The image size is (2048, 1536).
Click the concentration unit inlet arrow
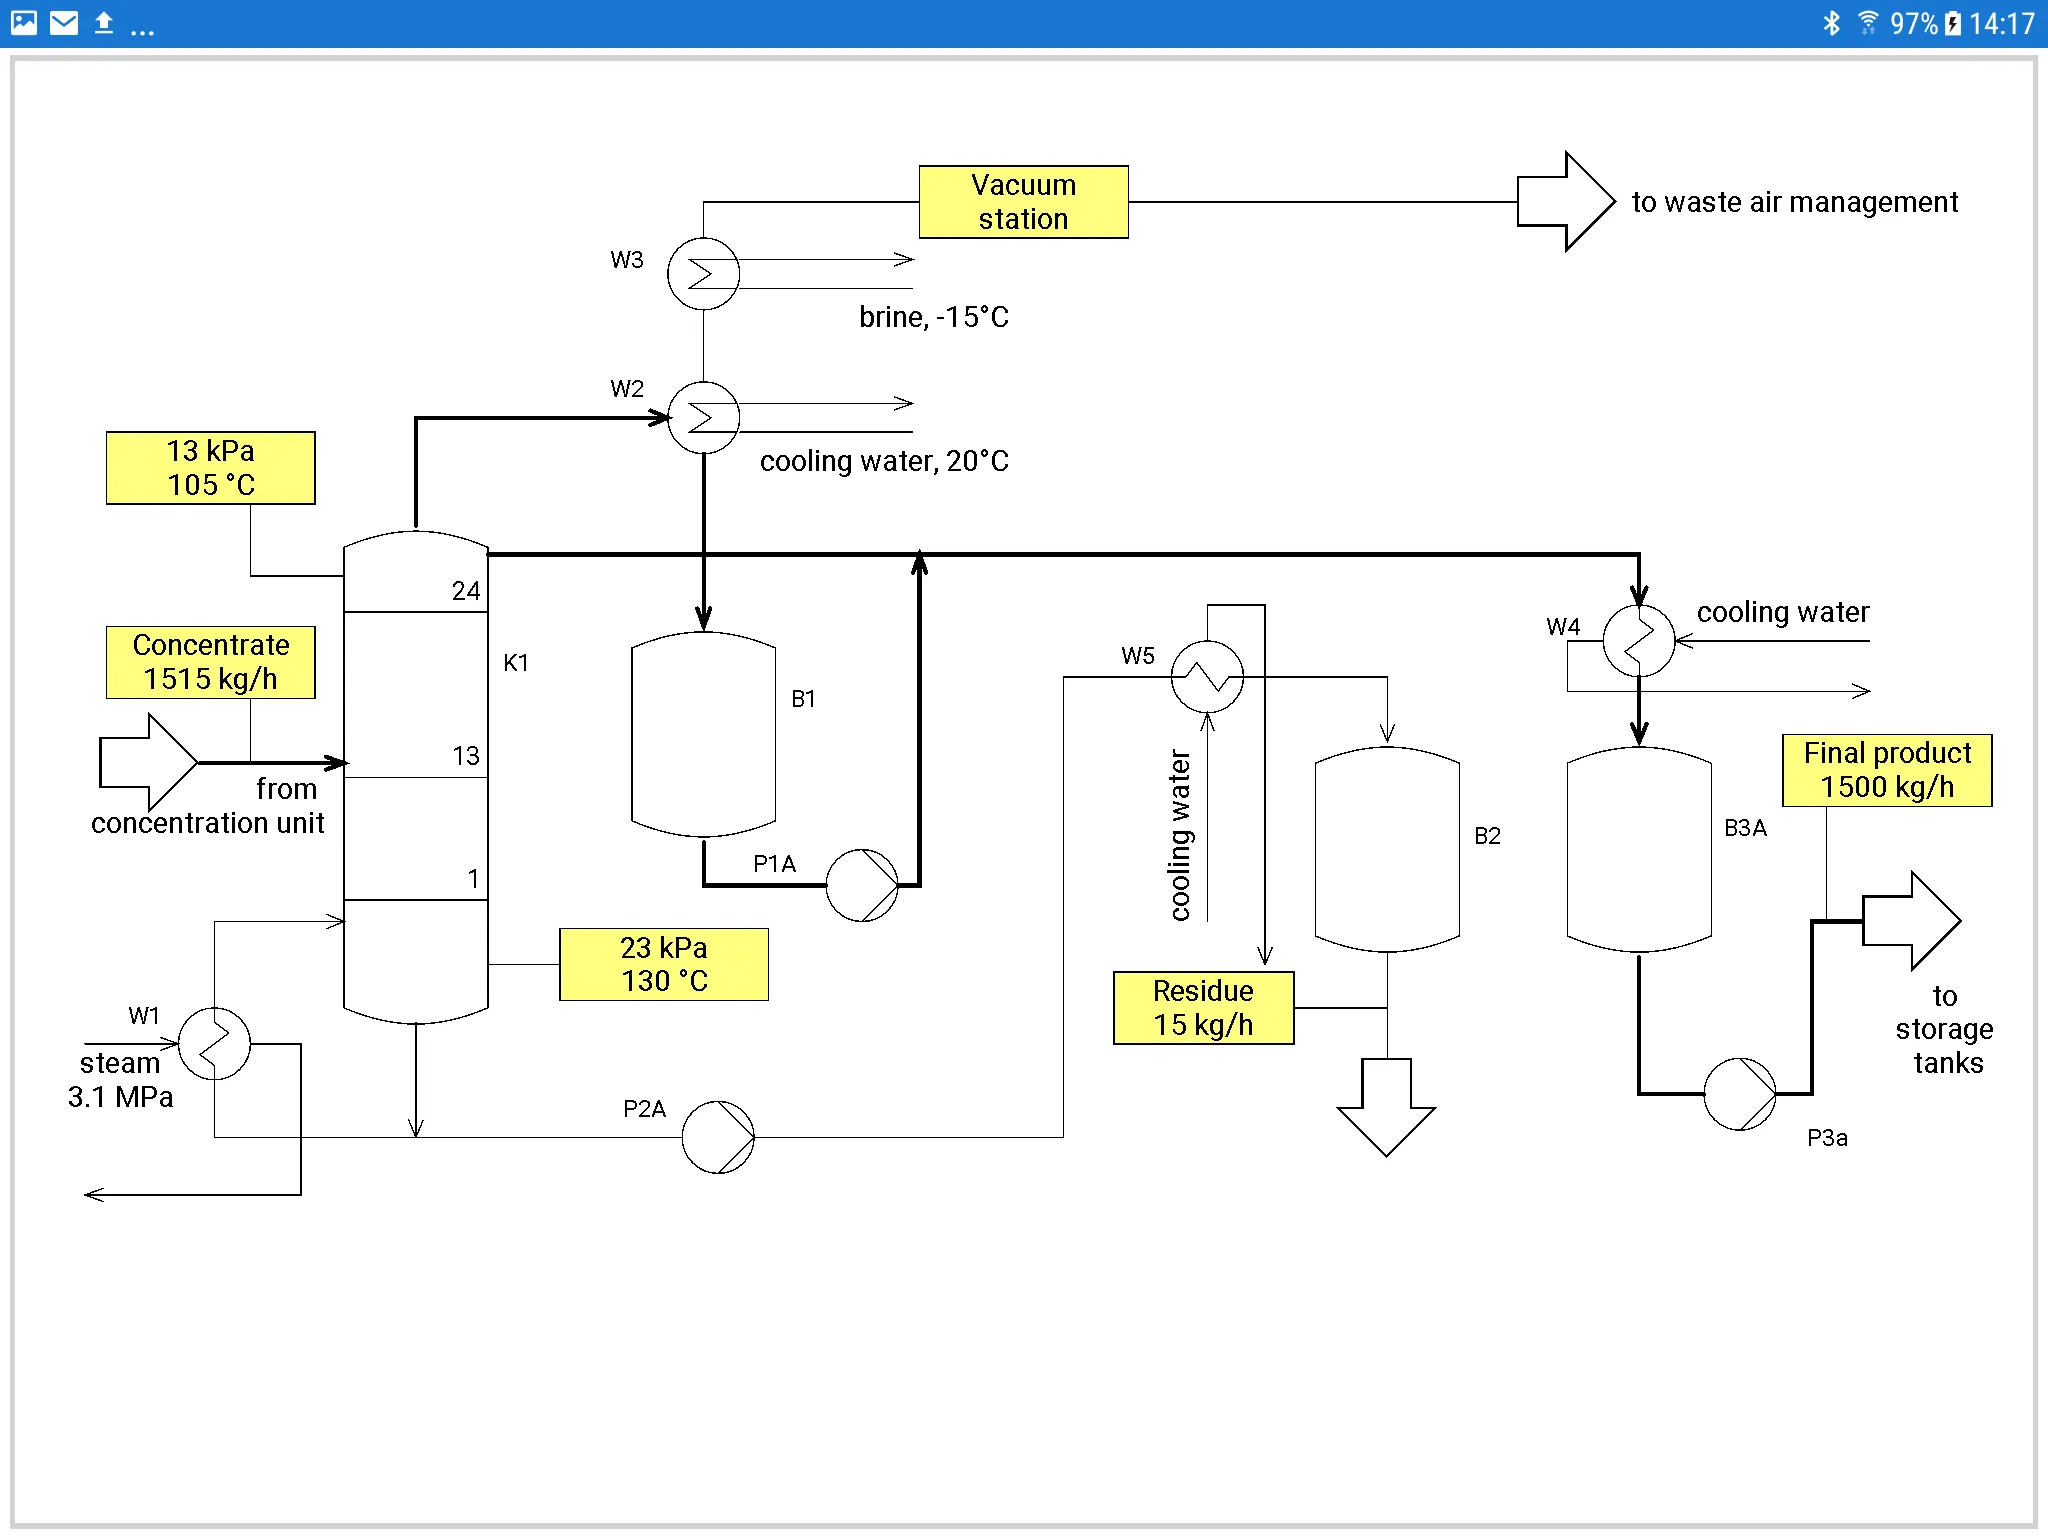149,762
